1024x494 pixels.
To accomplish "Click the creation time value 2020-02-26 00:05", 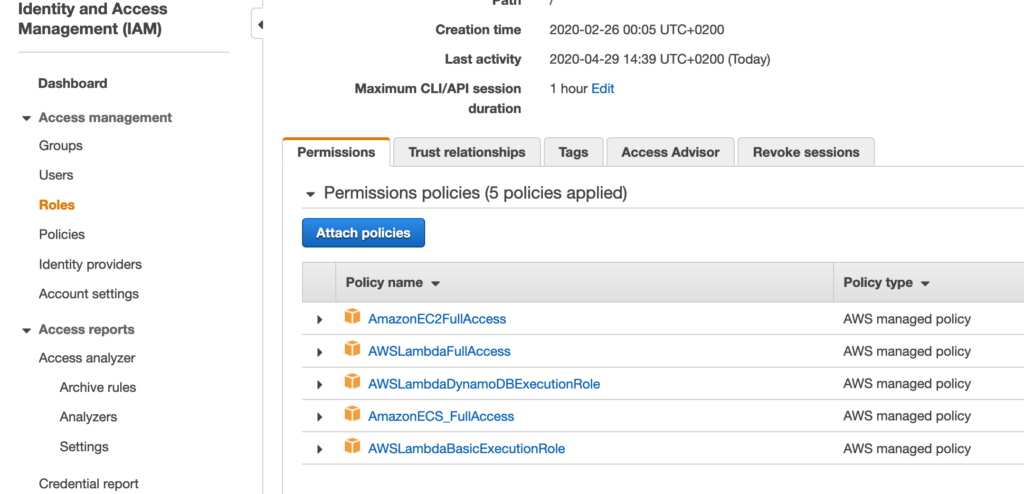I will coord(637,30).
